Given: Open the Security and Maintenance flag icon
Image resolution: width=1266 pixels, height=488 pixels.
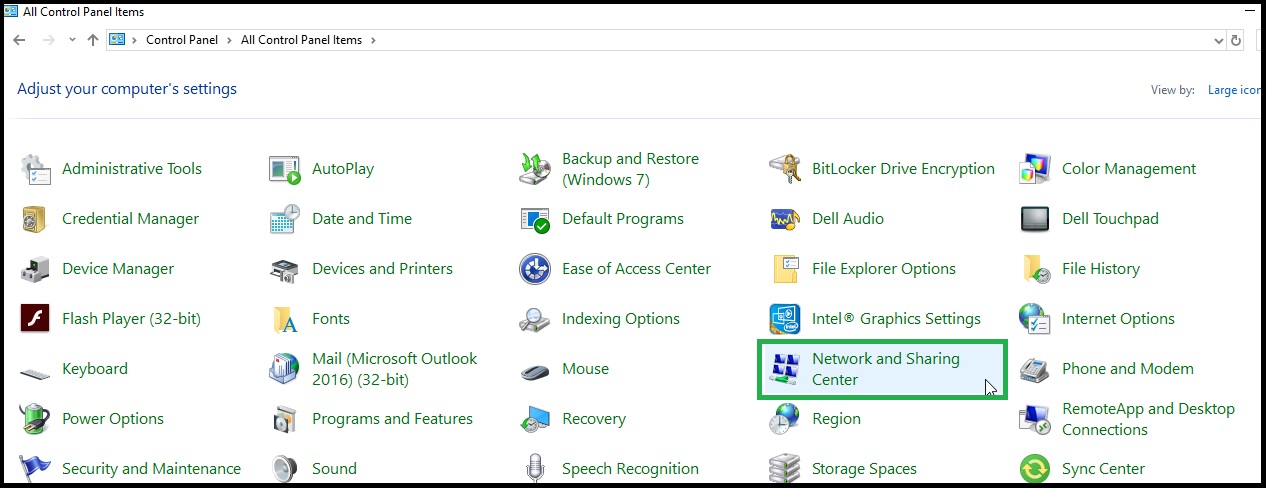Looking at the screenshot, I should 35,468.
